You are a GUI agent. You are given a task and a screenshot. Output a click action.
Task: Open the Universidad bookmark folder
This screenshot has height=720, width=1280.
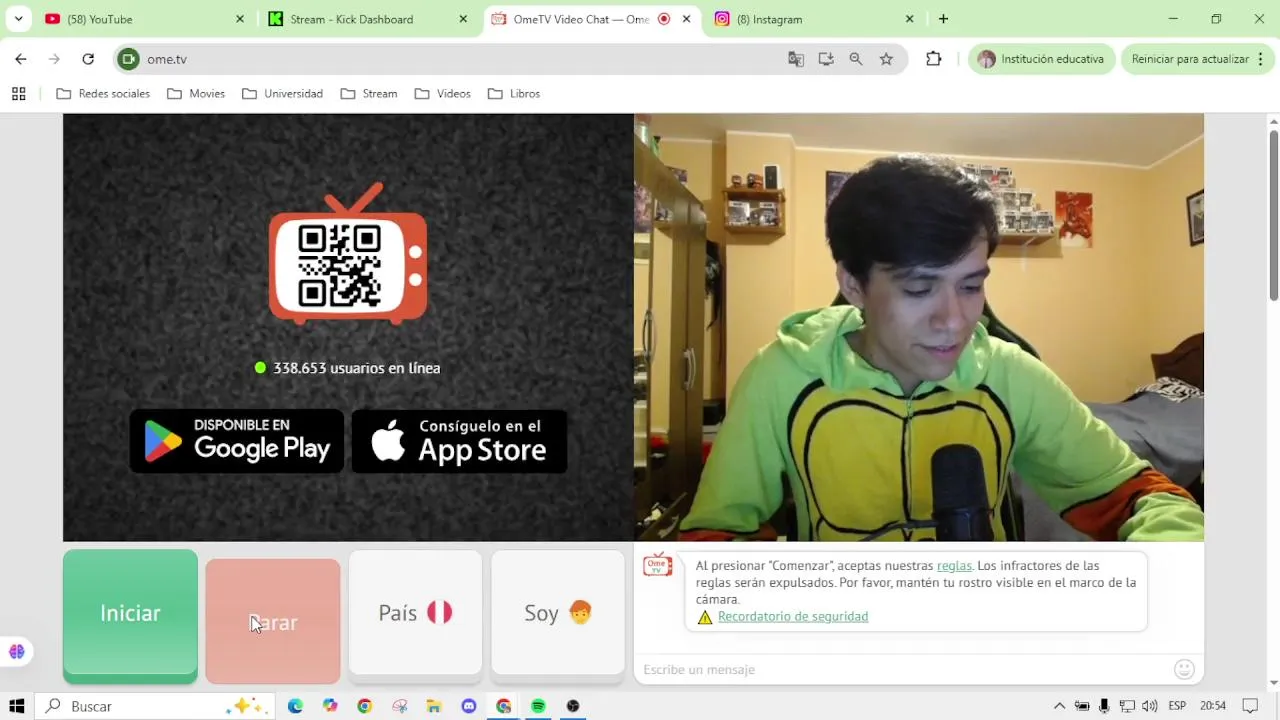[283, 94]
